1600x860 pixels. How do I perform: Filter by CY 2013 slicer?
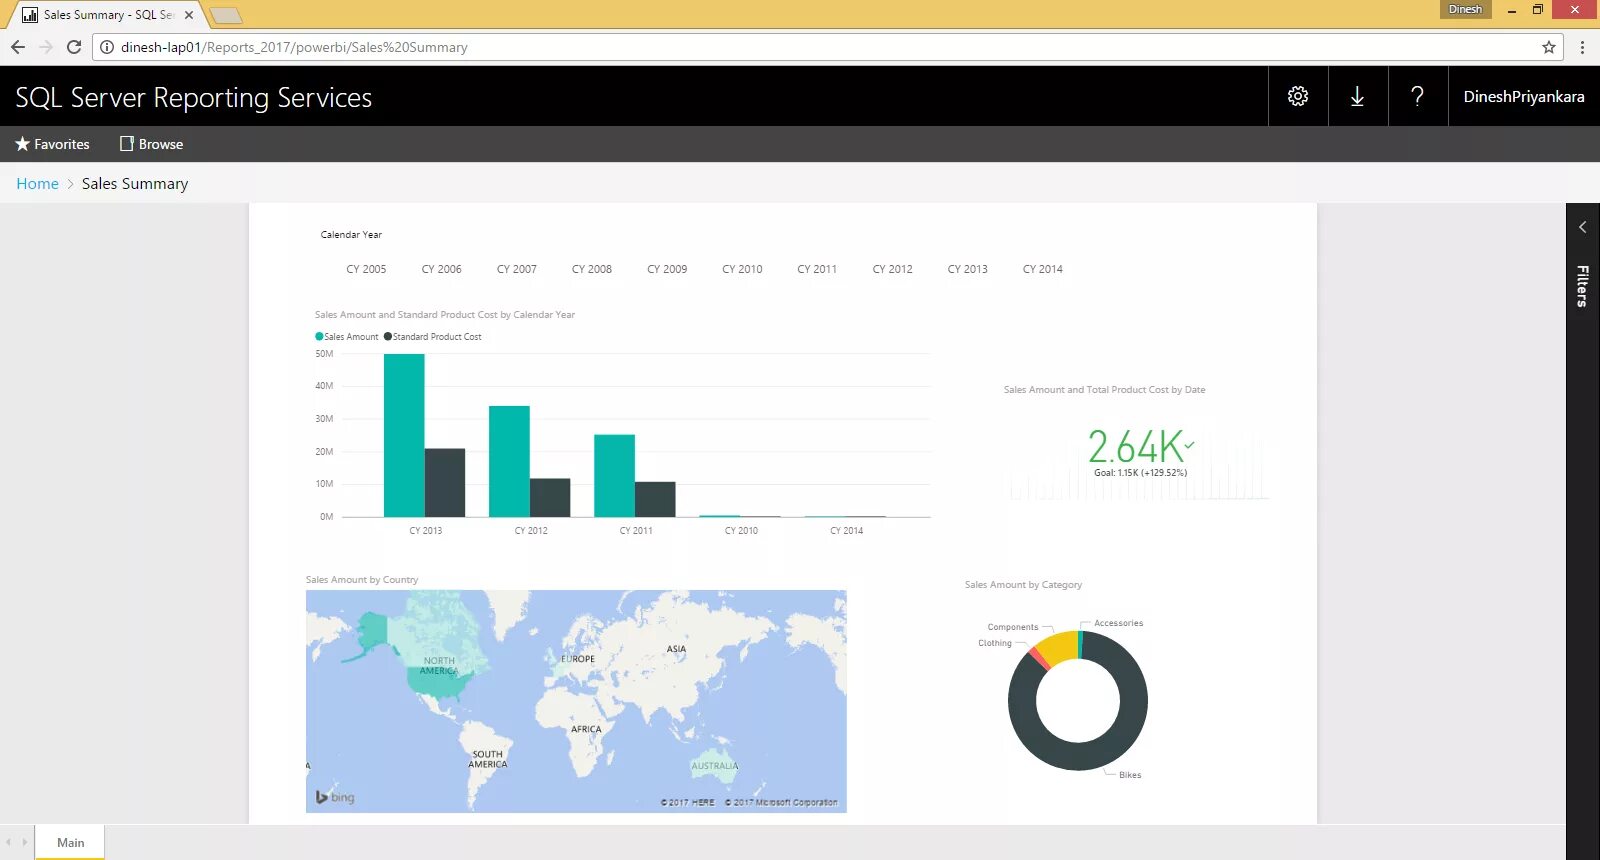click(x=967, y=269)
